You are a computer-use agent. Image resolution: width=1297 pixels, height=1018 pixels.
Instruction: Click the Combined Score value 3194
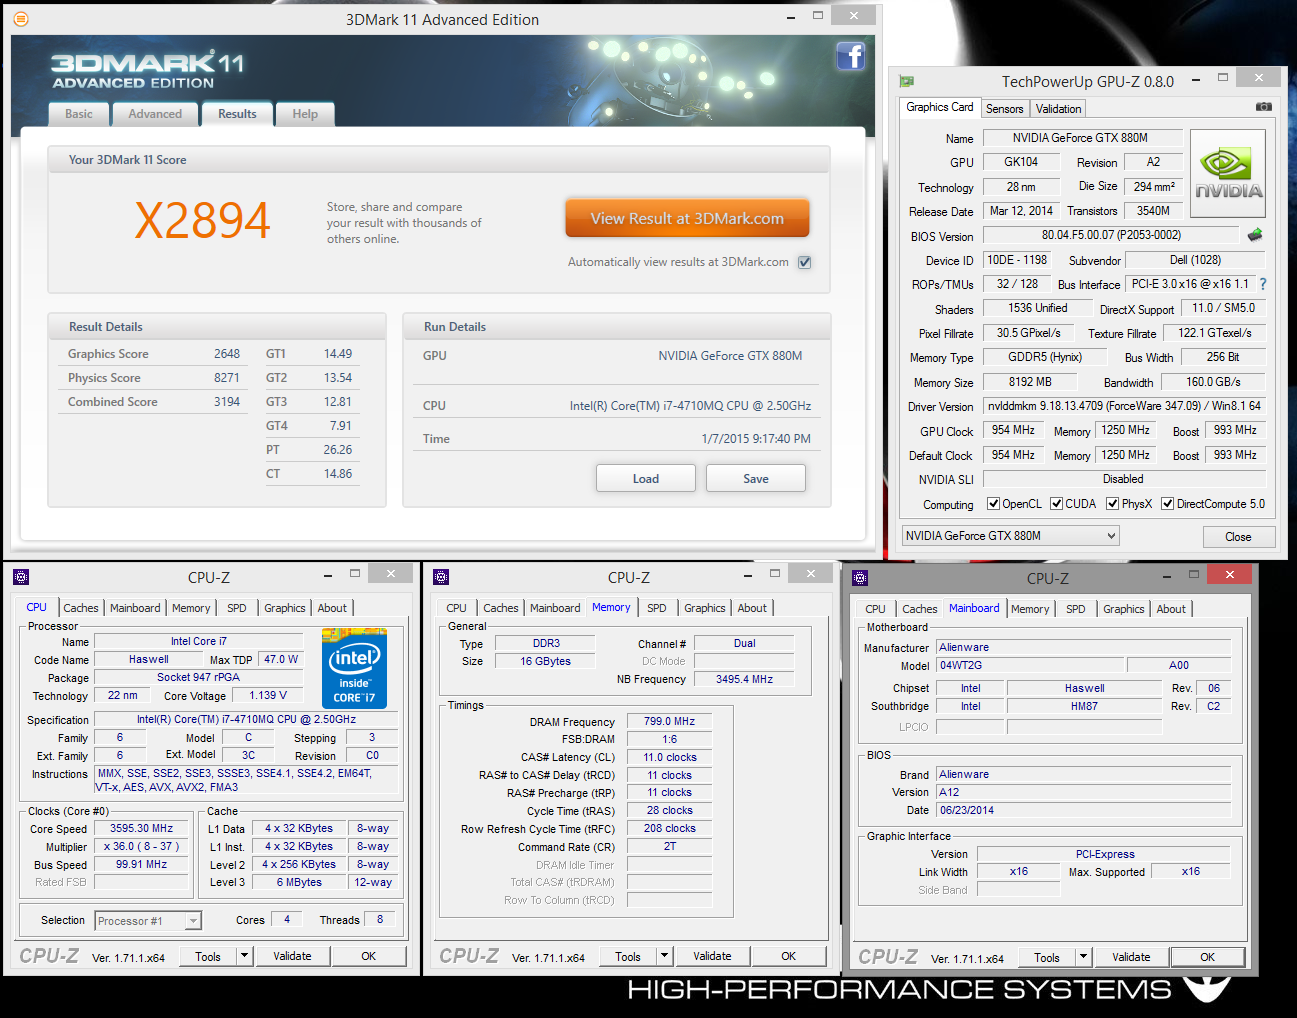tap(227, 402)
